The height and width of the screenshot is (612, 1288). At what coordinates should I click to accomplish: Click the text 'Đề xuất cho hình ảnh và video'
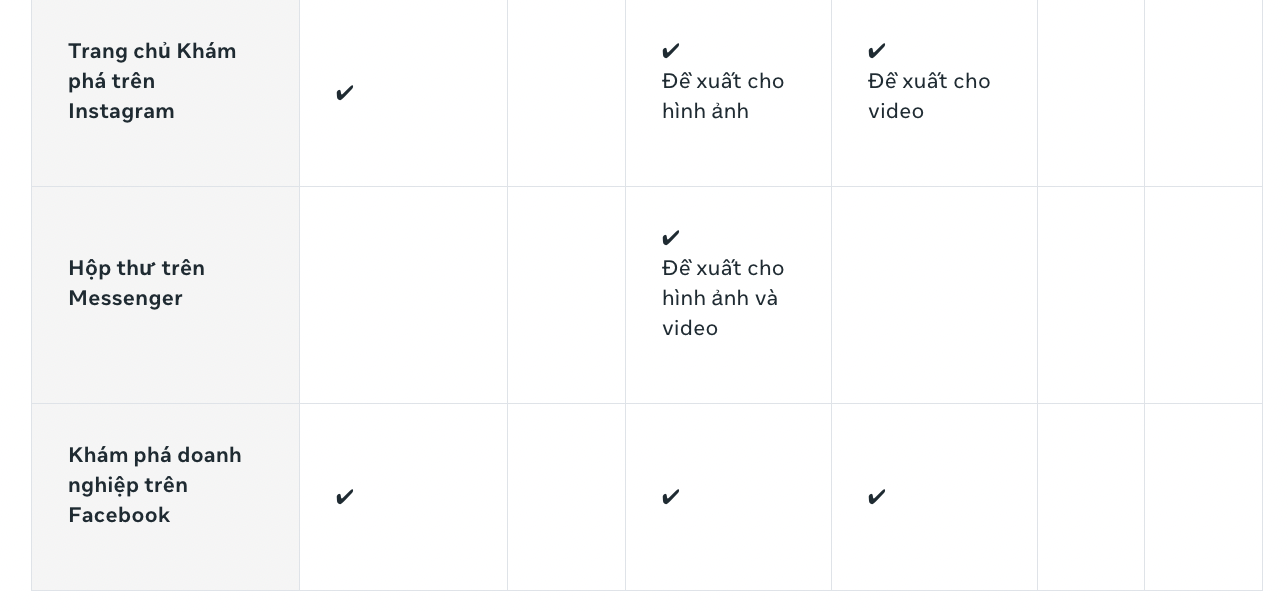723,298
